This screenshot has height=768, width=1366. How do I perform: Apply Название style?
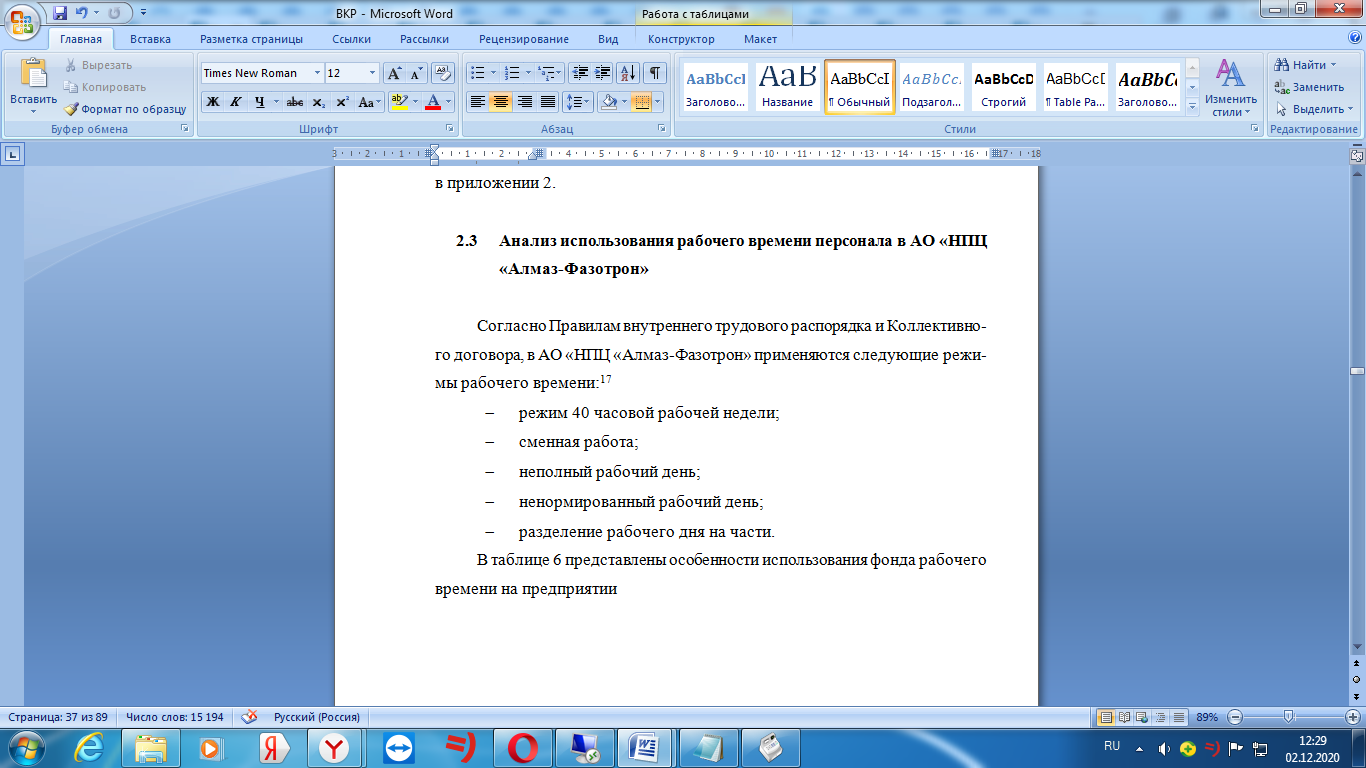[x=787, y=86]
